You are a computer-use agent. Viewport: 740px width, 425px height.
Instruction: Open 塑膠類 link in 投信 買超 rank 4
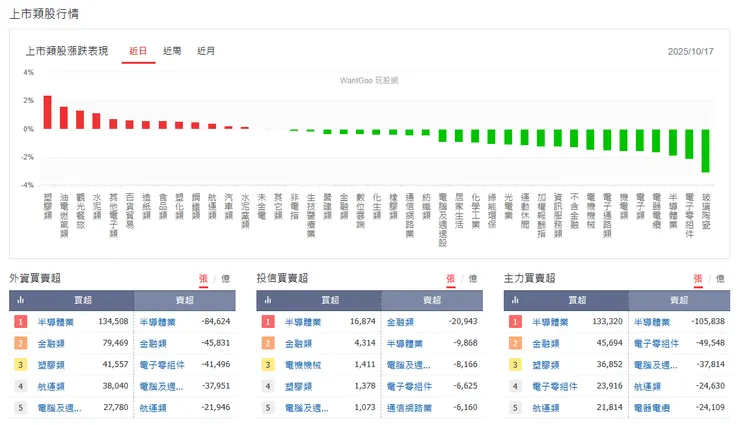pyautogui.click(x=298, y=386)
